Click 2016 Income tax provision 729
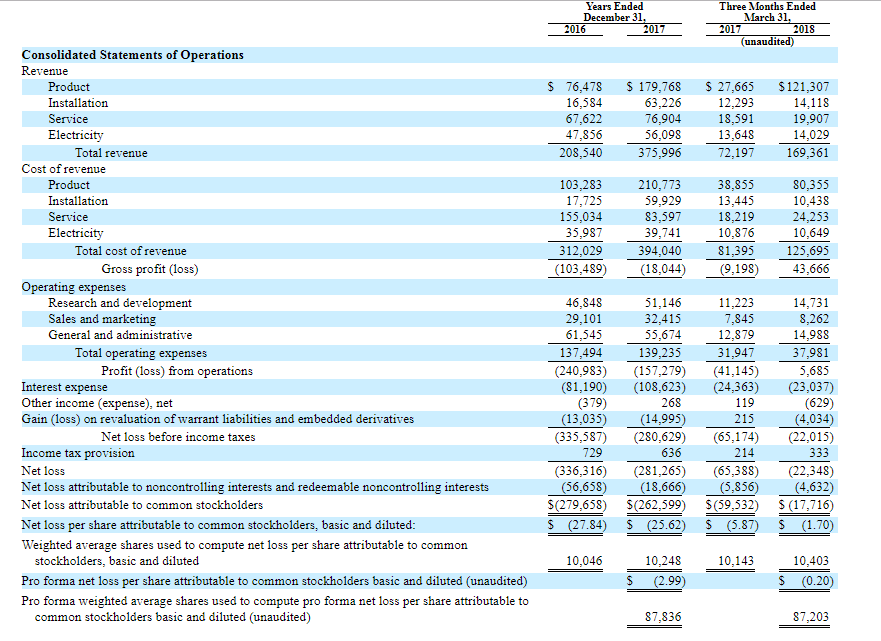The width and height of the screenshot is (881, 641). pos(592,453)
